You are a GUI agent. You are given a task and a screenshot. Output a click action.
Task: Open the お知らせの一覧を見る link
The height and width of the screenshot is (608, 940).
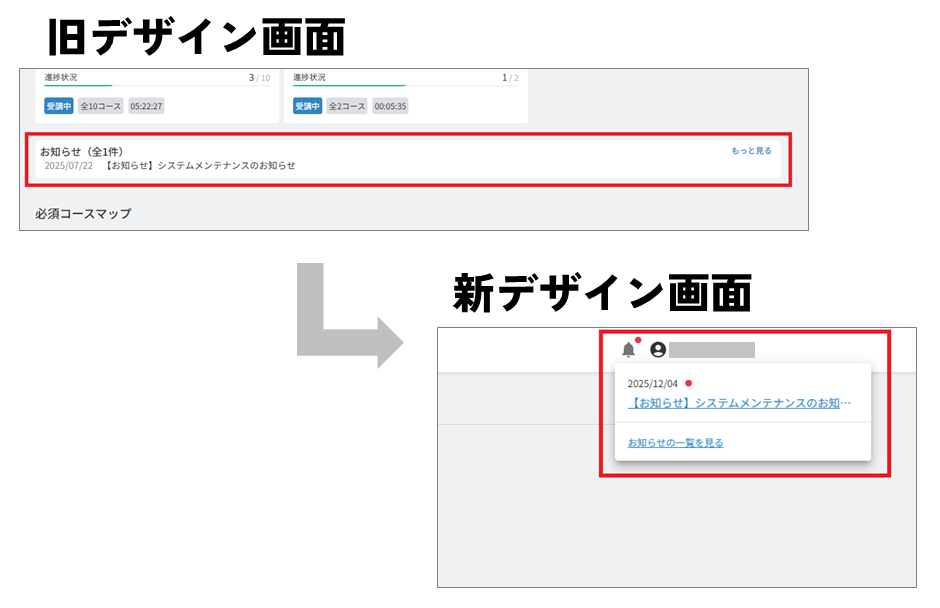pyautogui.click(x=676, y=443)
